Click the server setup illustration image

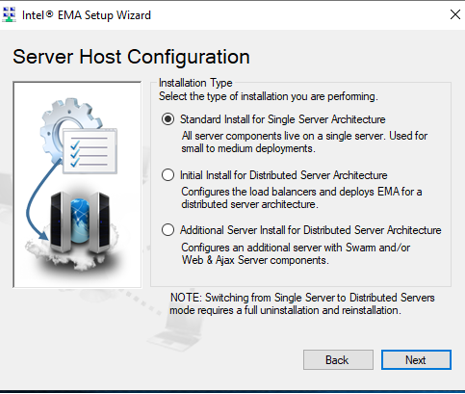click(77, 185)
